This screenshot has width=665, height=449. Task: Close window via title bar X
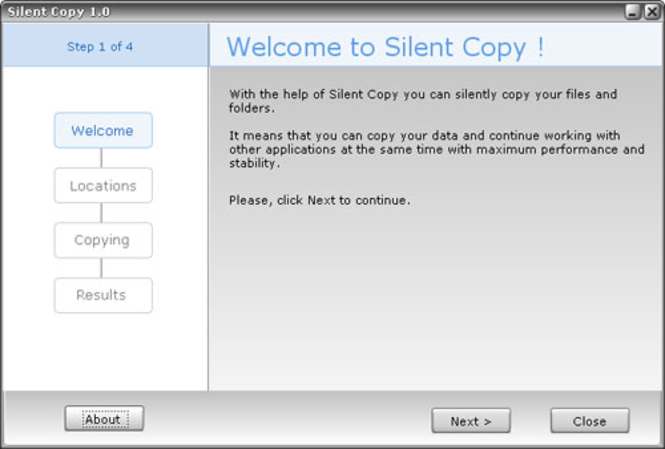[x=652, y=11]
